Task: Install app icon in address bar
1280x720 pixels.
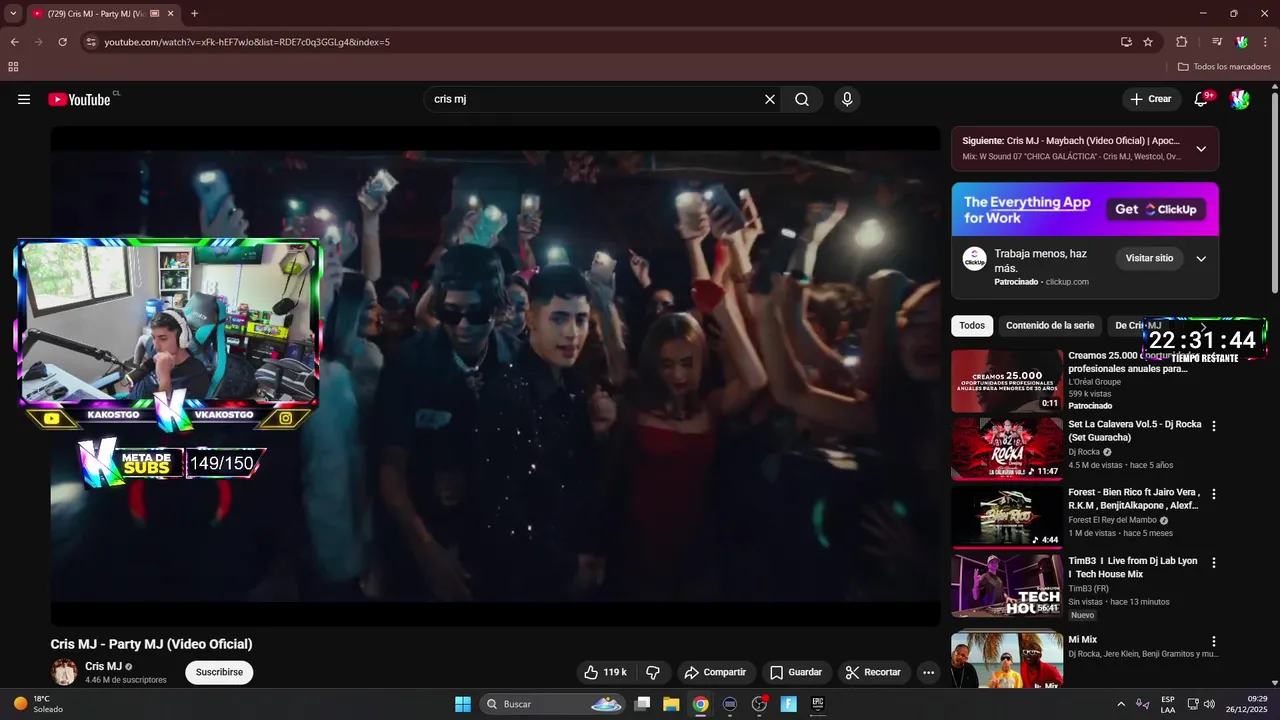Action: (x=1126, y=42)
